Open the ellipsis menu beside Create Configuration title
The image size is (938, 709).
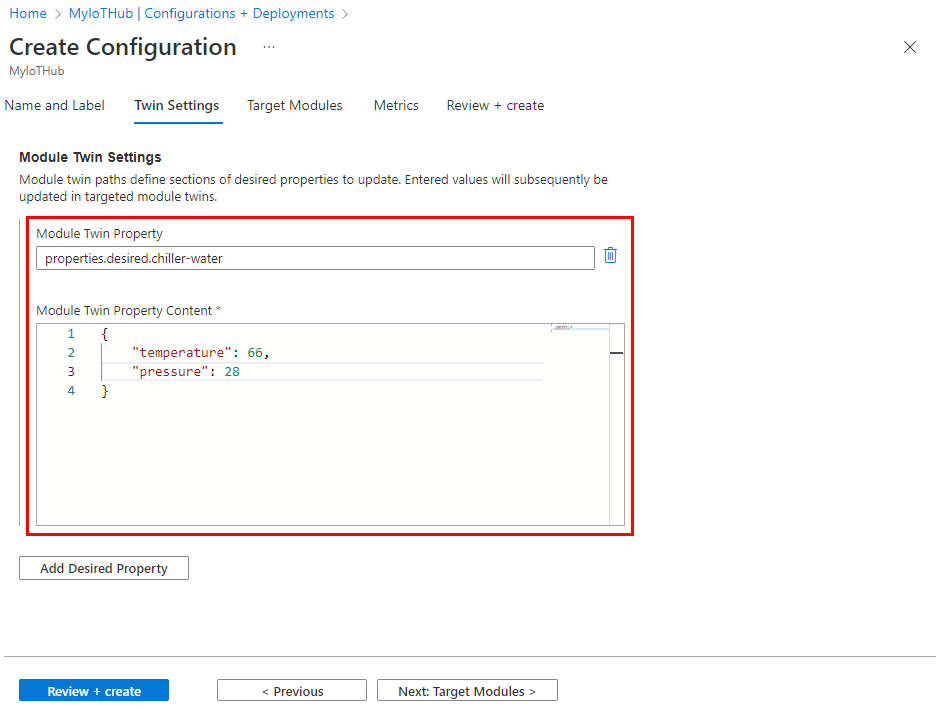[x=267, y=47]
